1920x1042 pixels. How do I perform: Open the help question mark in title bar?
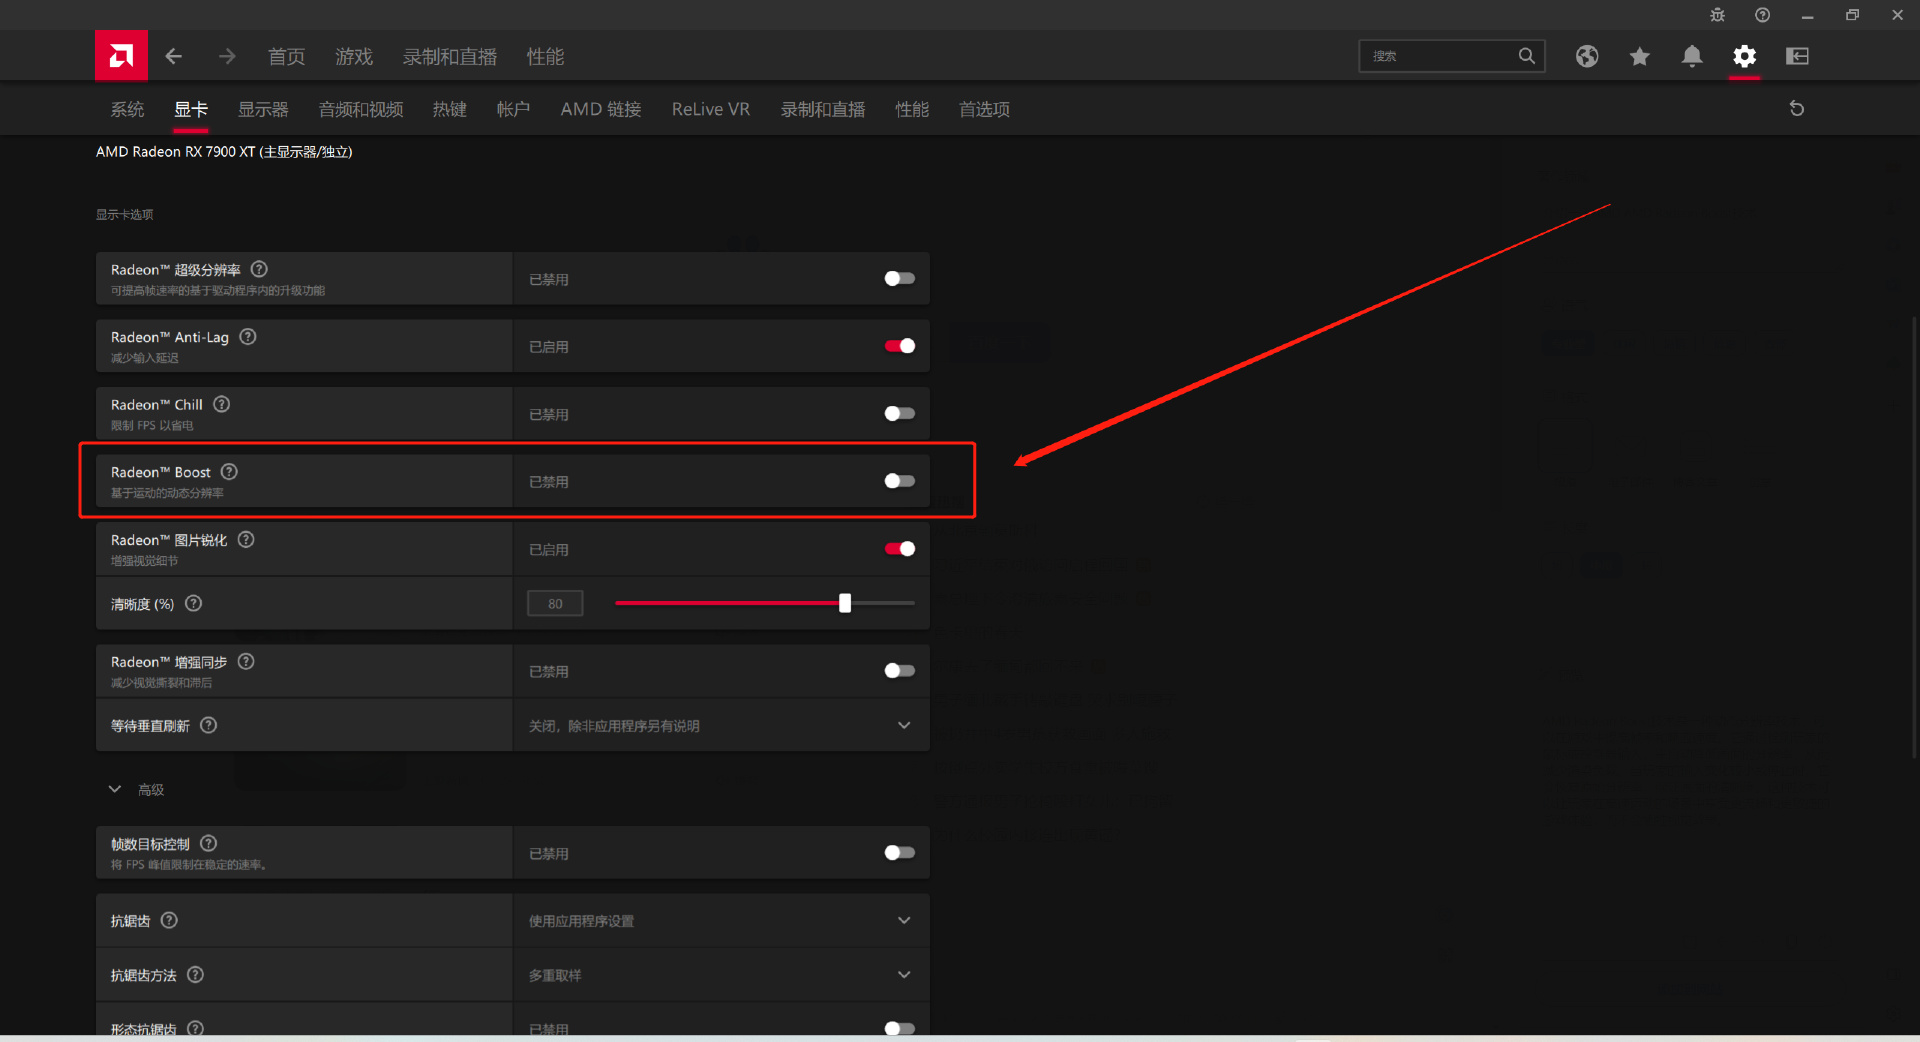tap(1762, 15)
